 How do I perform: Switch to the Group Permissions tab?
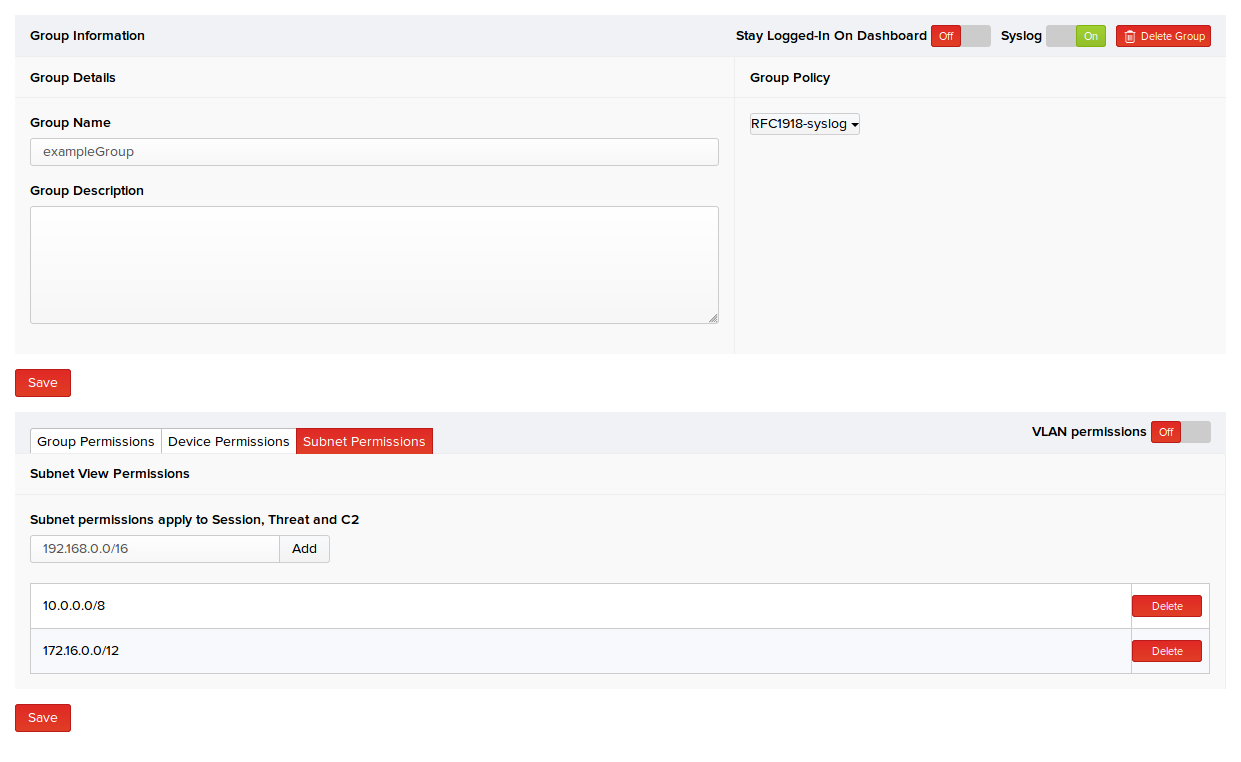click(96, 441)
